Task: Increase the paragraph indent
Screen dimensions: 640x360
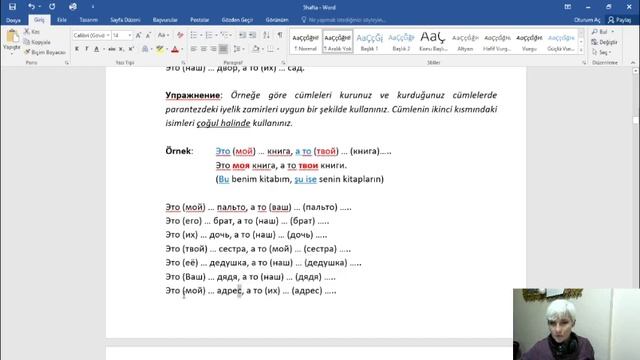Action: (253, 36)
